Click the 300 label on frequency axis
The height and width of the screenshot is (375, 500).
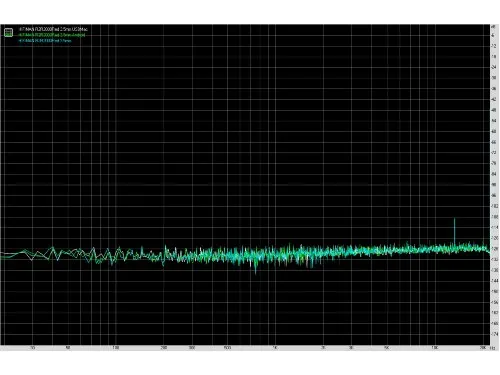click(x=192, y=348)
